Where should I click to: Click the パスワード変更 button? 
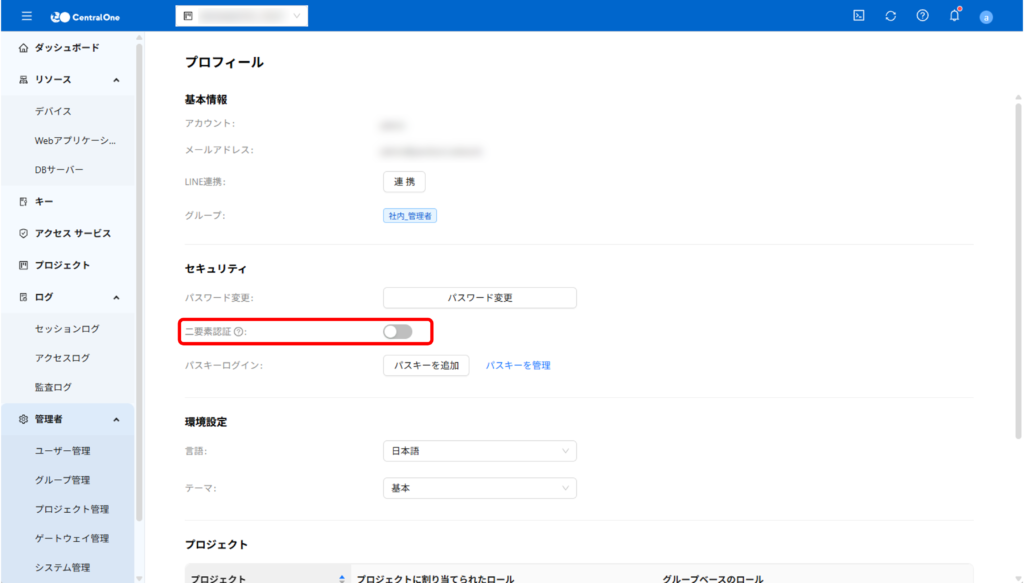pyautogui.click(x=479, y=298)
